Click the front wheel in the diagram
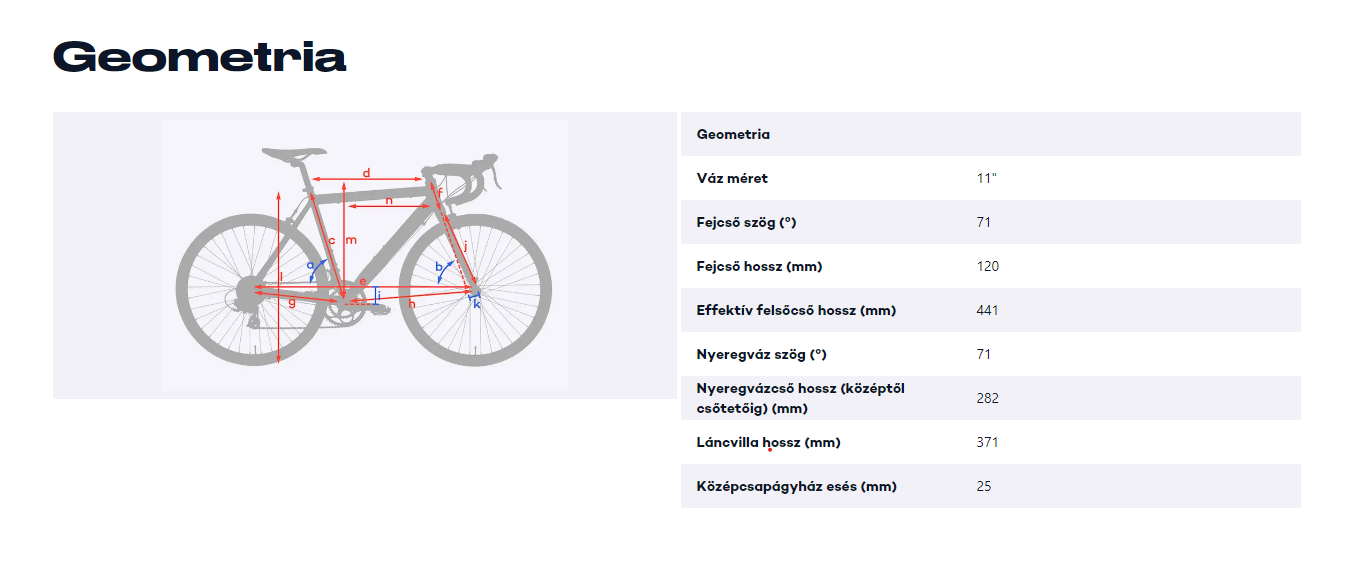The image size is (1354, 563). point(476,291)
